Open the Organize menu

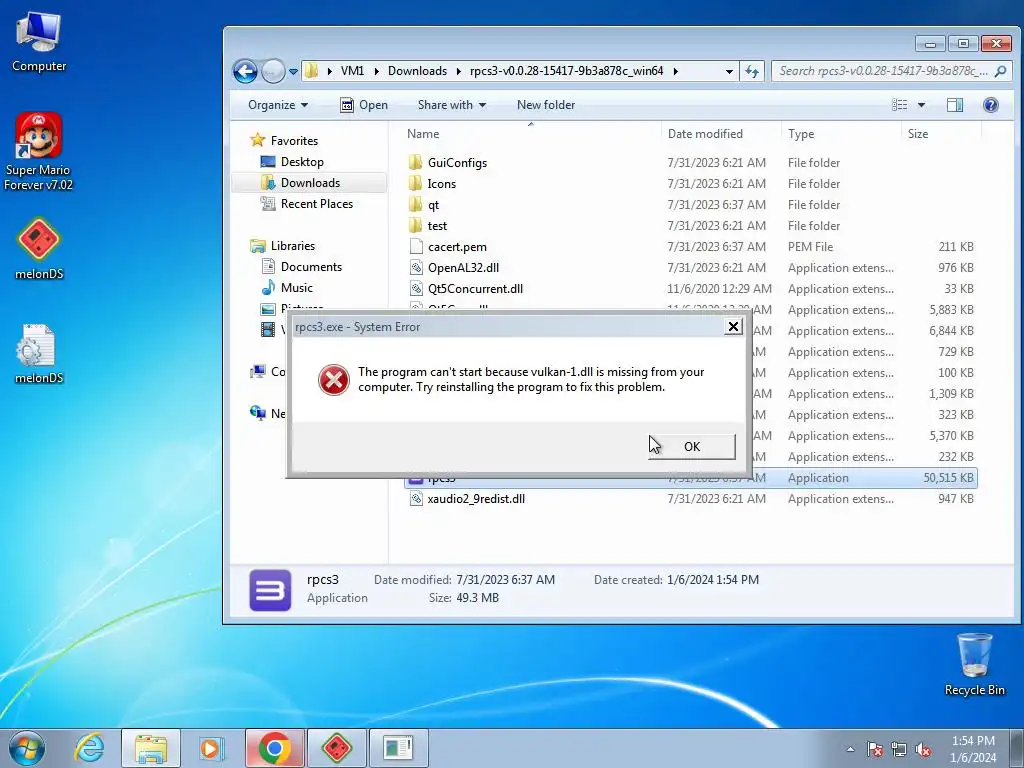(x=278, y=104)
